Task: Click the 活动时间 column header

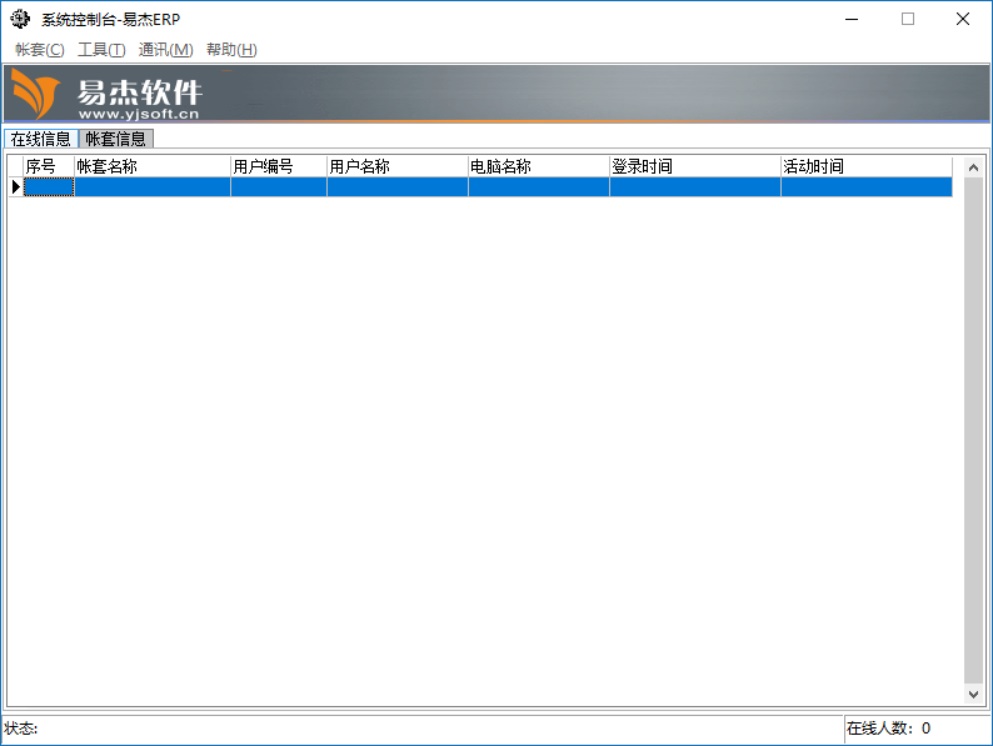Action: pyautogui.click(x=866, y=167)
